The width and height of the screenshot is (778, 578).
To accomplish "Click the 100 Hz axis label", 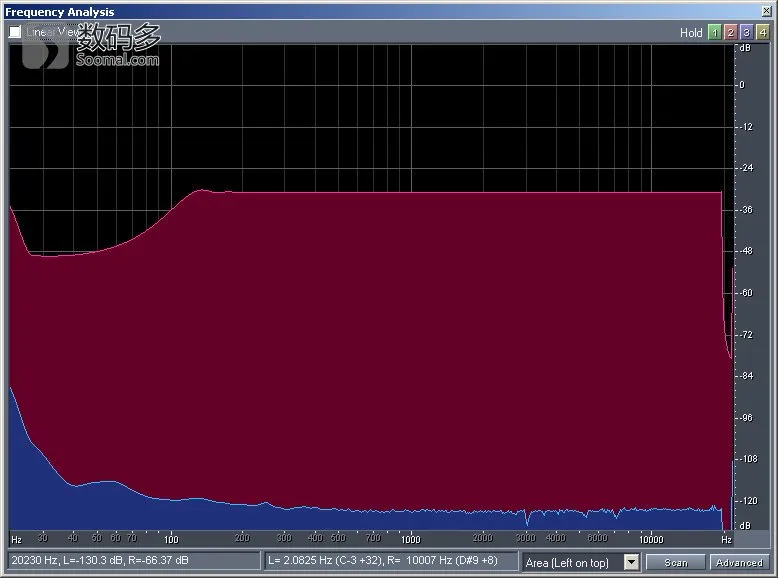I will coord(171,539).
